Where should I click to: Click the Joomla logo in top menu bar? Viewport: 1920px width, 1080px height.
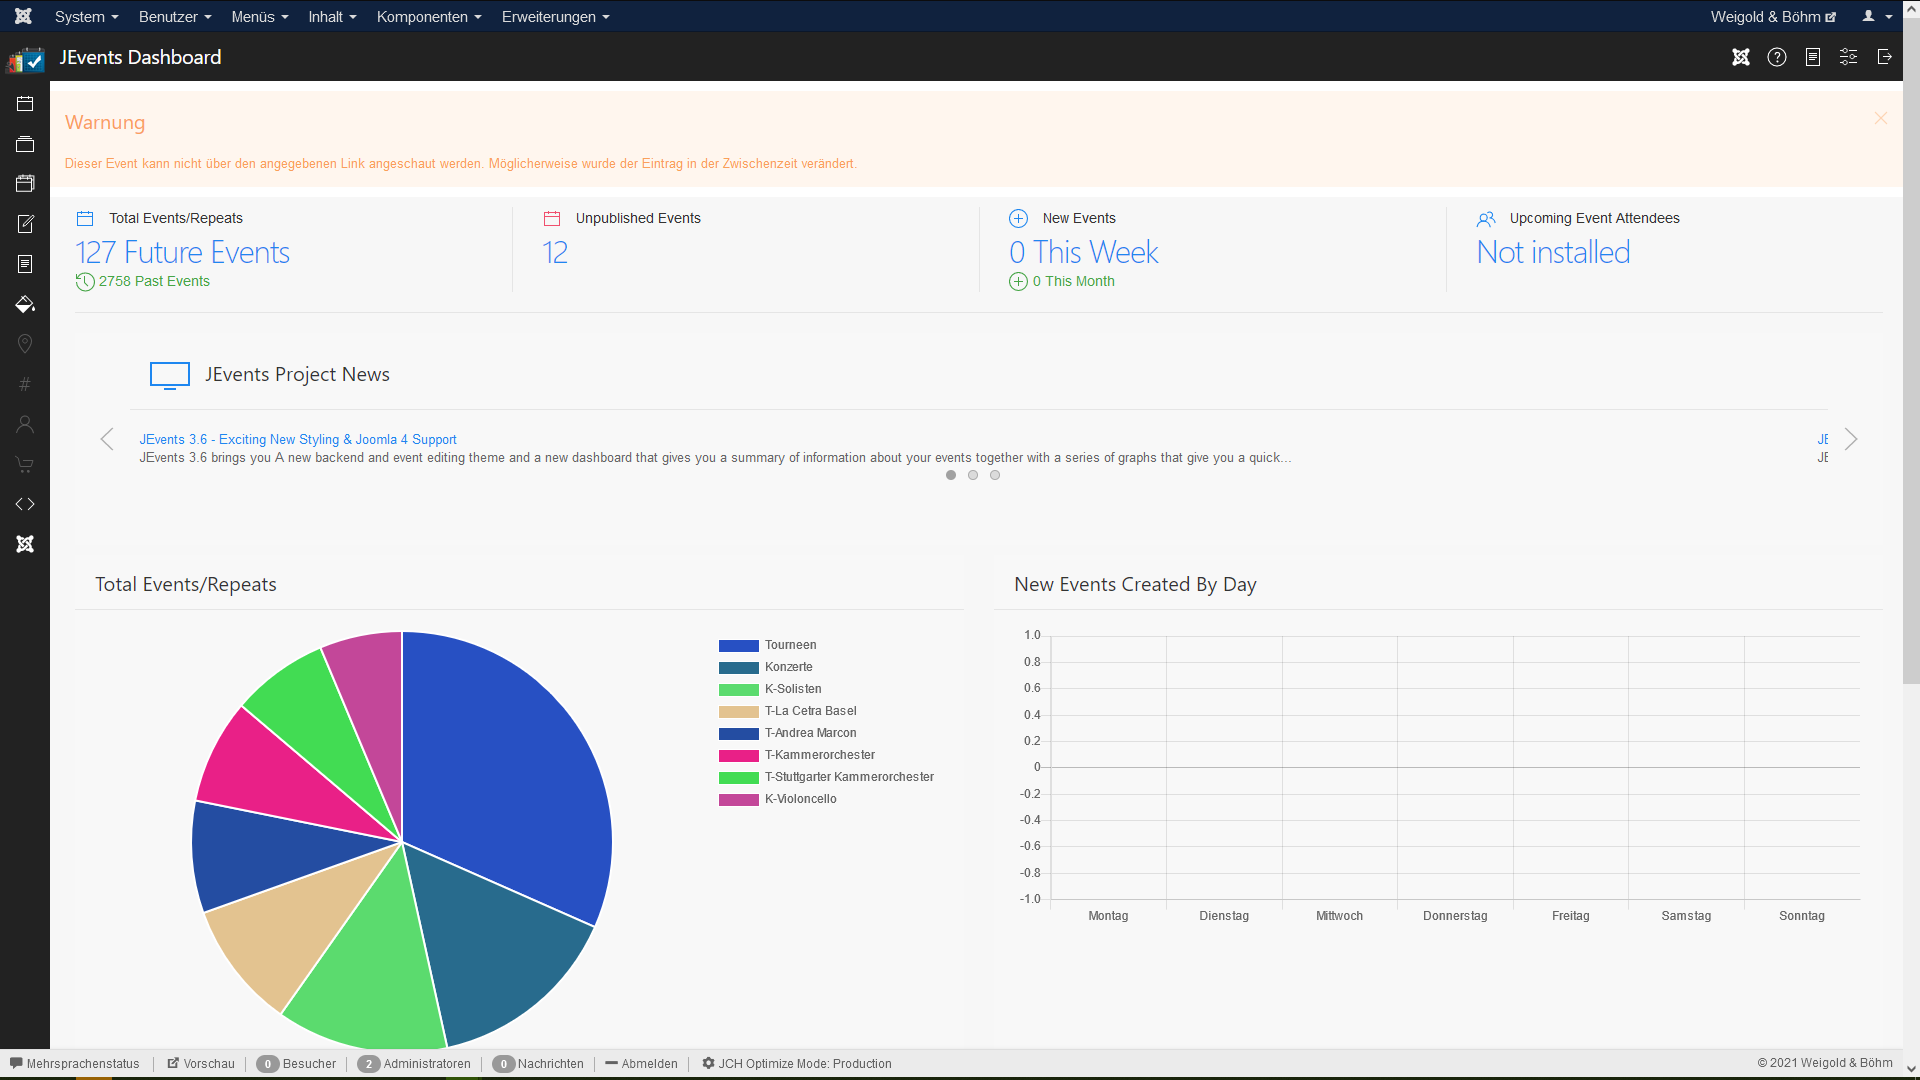tap(23, 16)
